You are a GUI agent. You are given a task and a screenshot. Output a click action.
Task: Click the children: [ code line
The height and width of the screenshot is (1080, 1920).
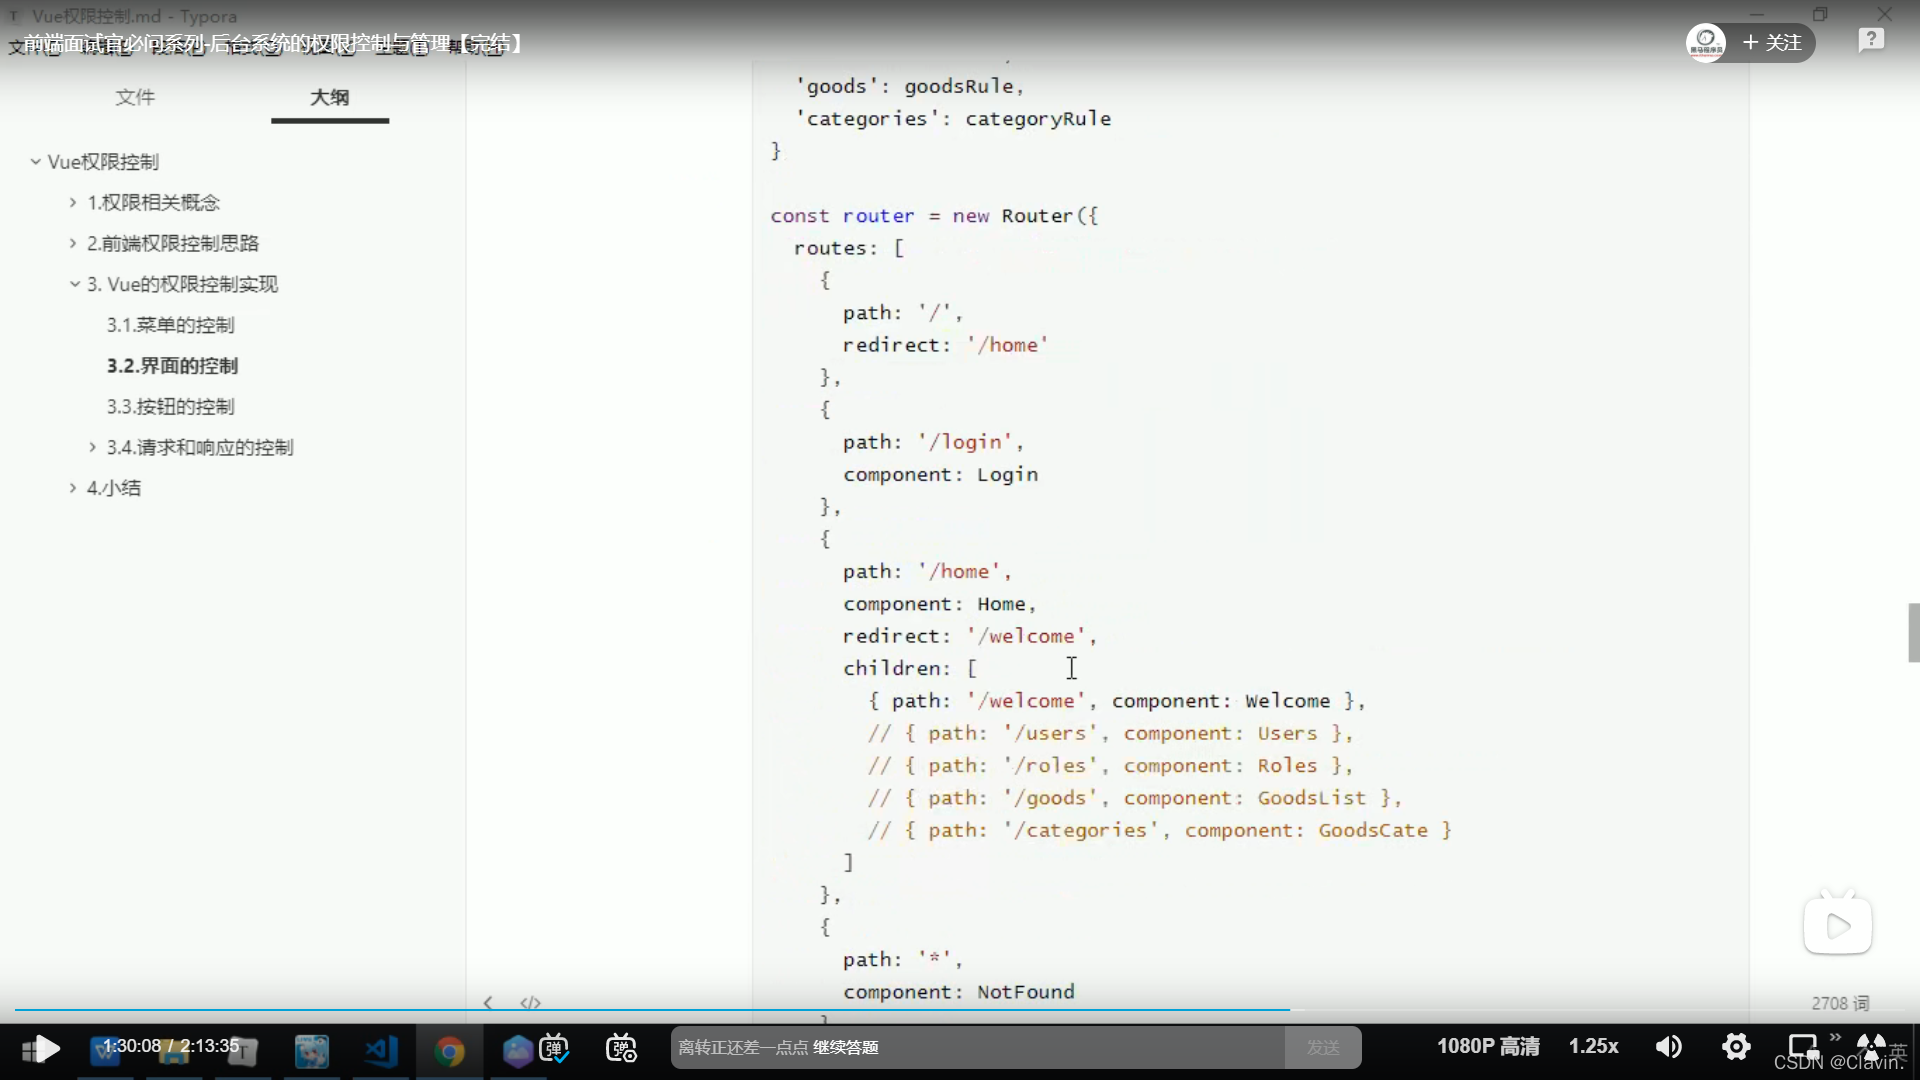click(x=909, y=668)
